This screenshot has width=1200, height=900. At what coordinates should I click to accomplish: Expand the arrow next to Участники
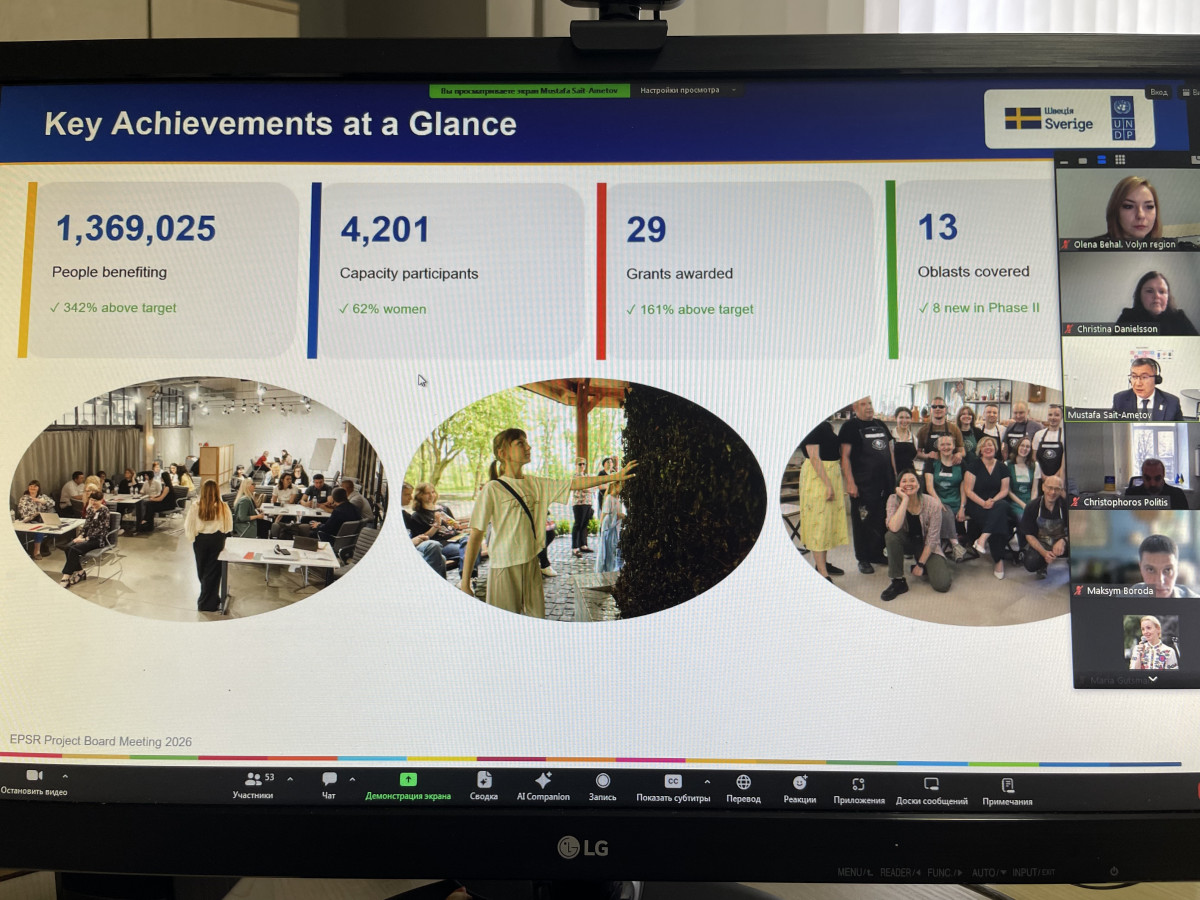coord(290,778)
